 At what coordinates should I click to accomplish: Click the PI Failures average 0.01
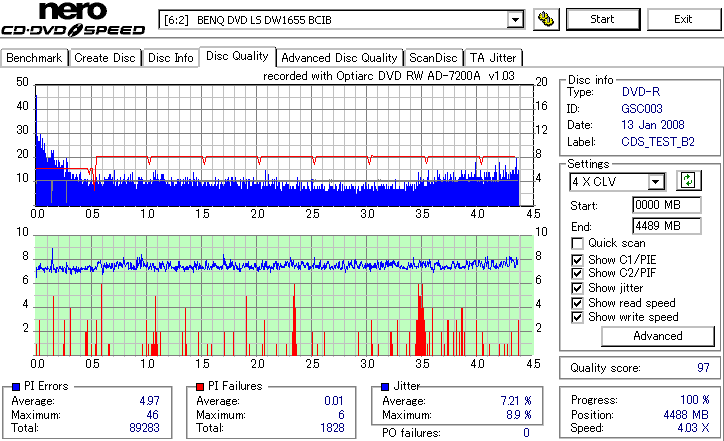click(334, 401)
